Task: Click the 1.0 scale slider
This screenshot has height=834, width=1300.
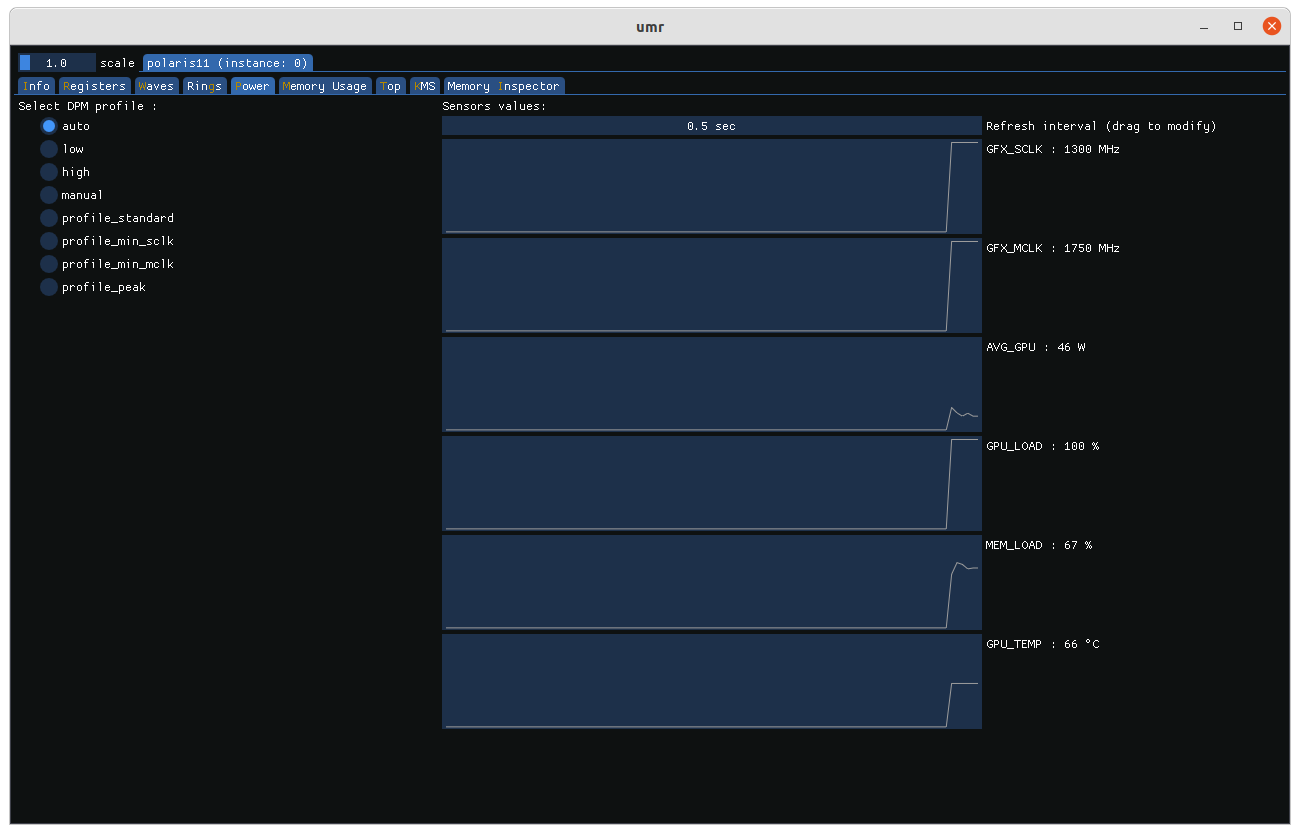Action: [57, 63]
